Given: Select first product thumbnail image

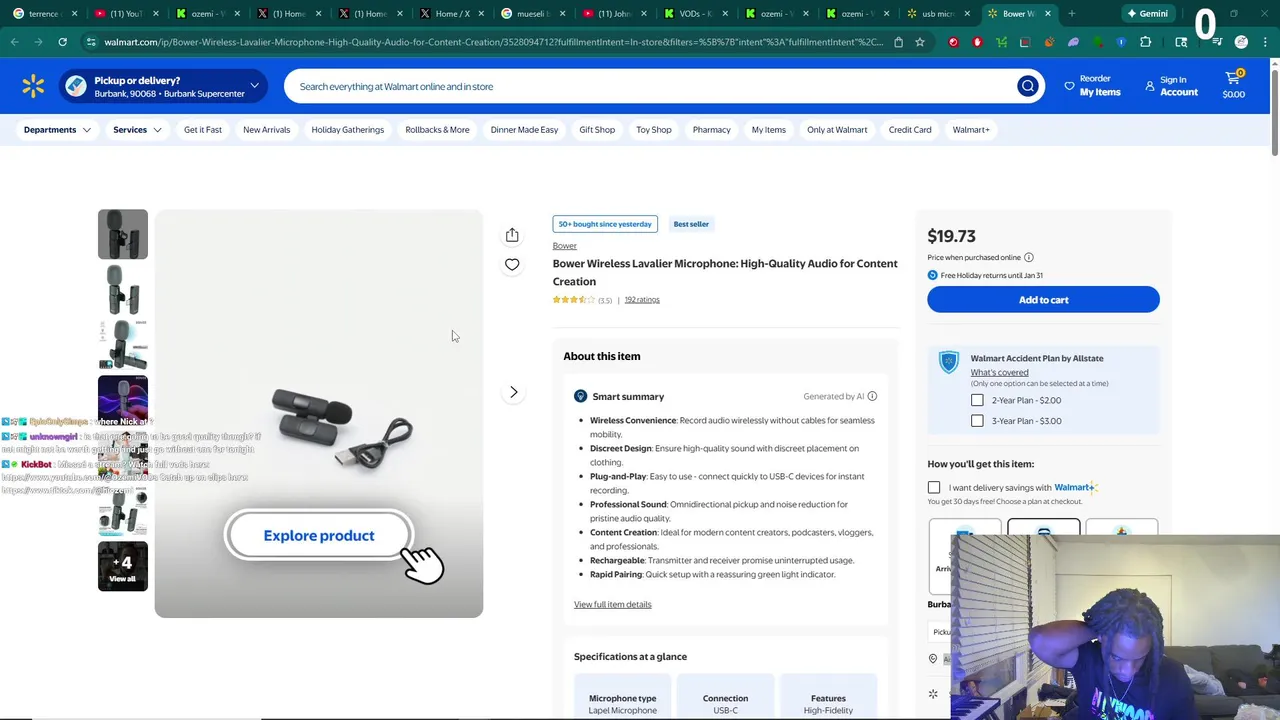Looking at the screenshot, I should coord(123,234).
